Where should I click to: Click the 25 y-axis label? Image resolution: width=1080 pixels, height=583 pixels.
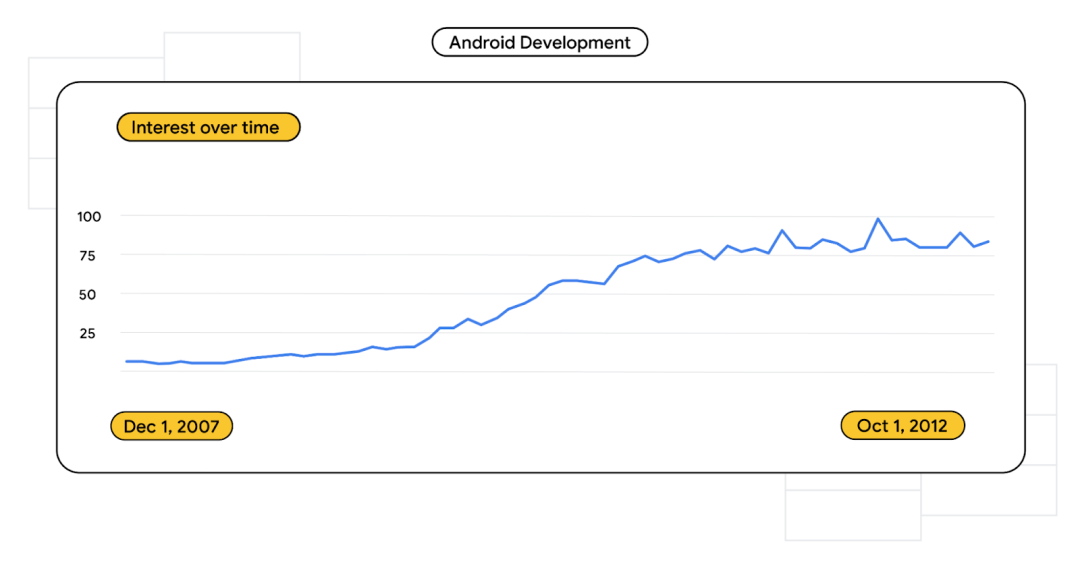[87, 334]
